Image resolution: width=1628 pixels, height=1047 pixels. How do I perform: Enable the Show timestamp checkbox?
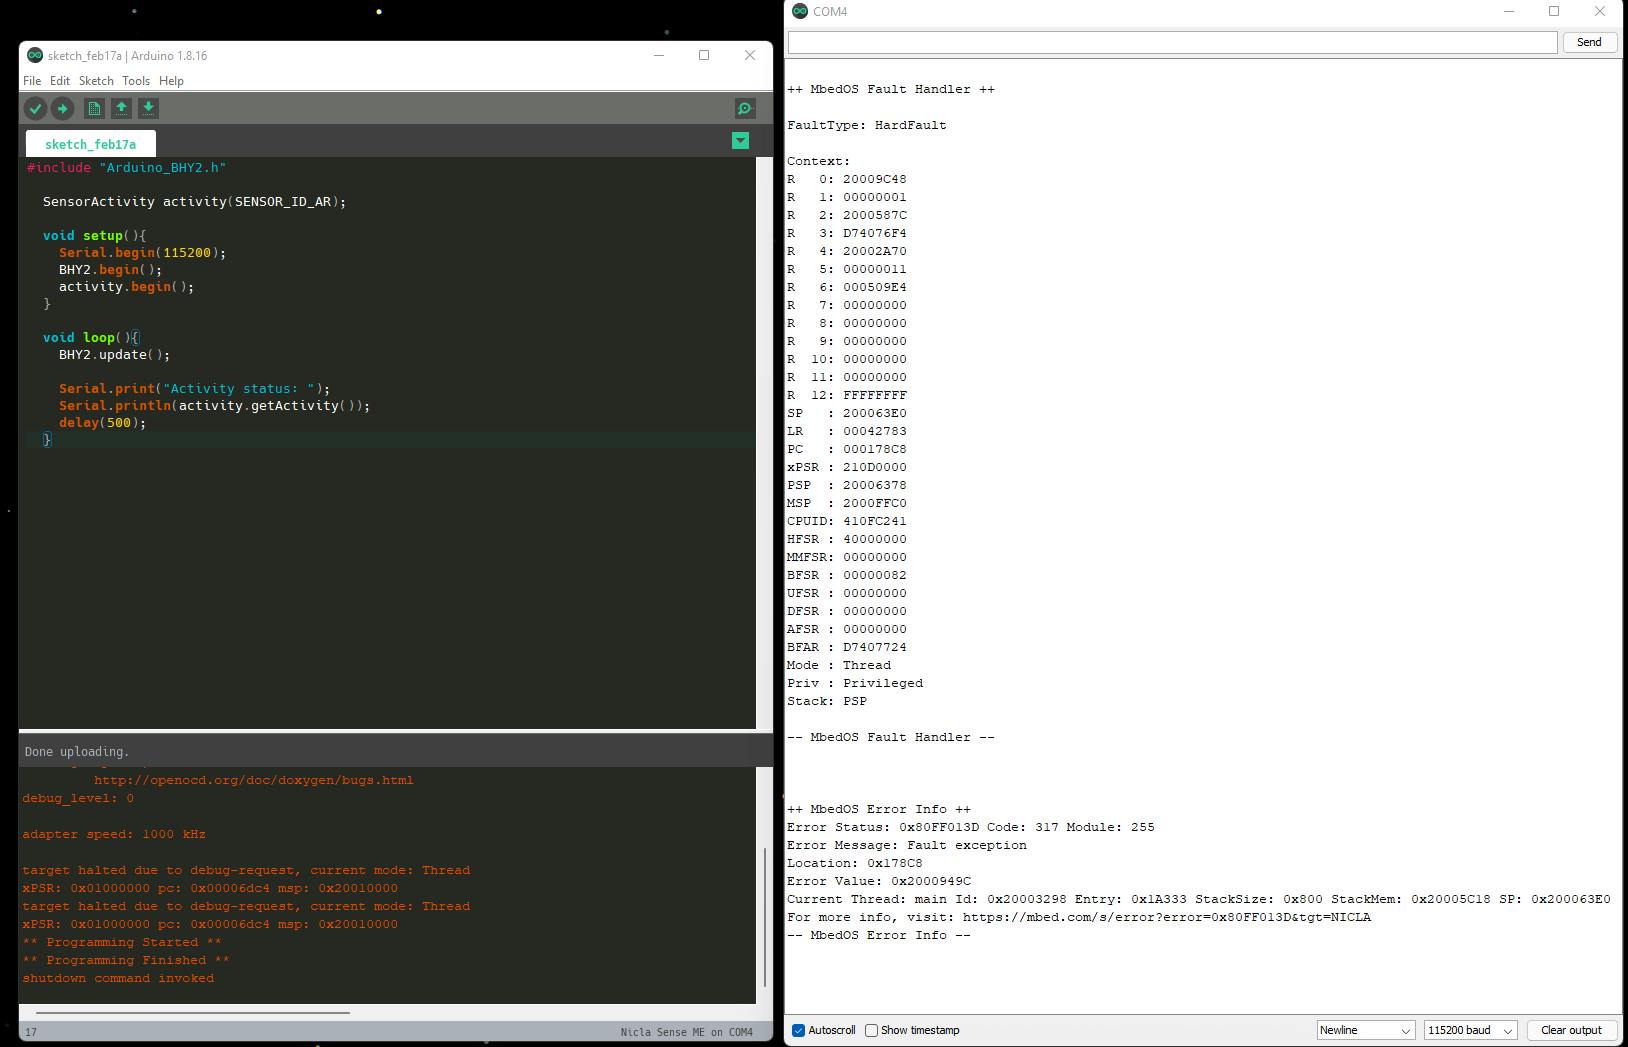pos(871,1030)
